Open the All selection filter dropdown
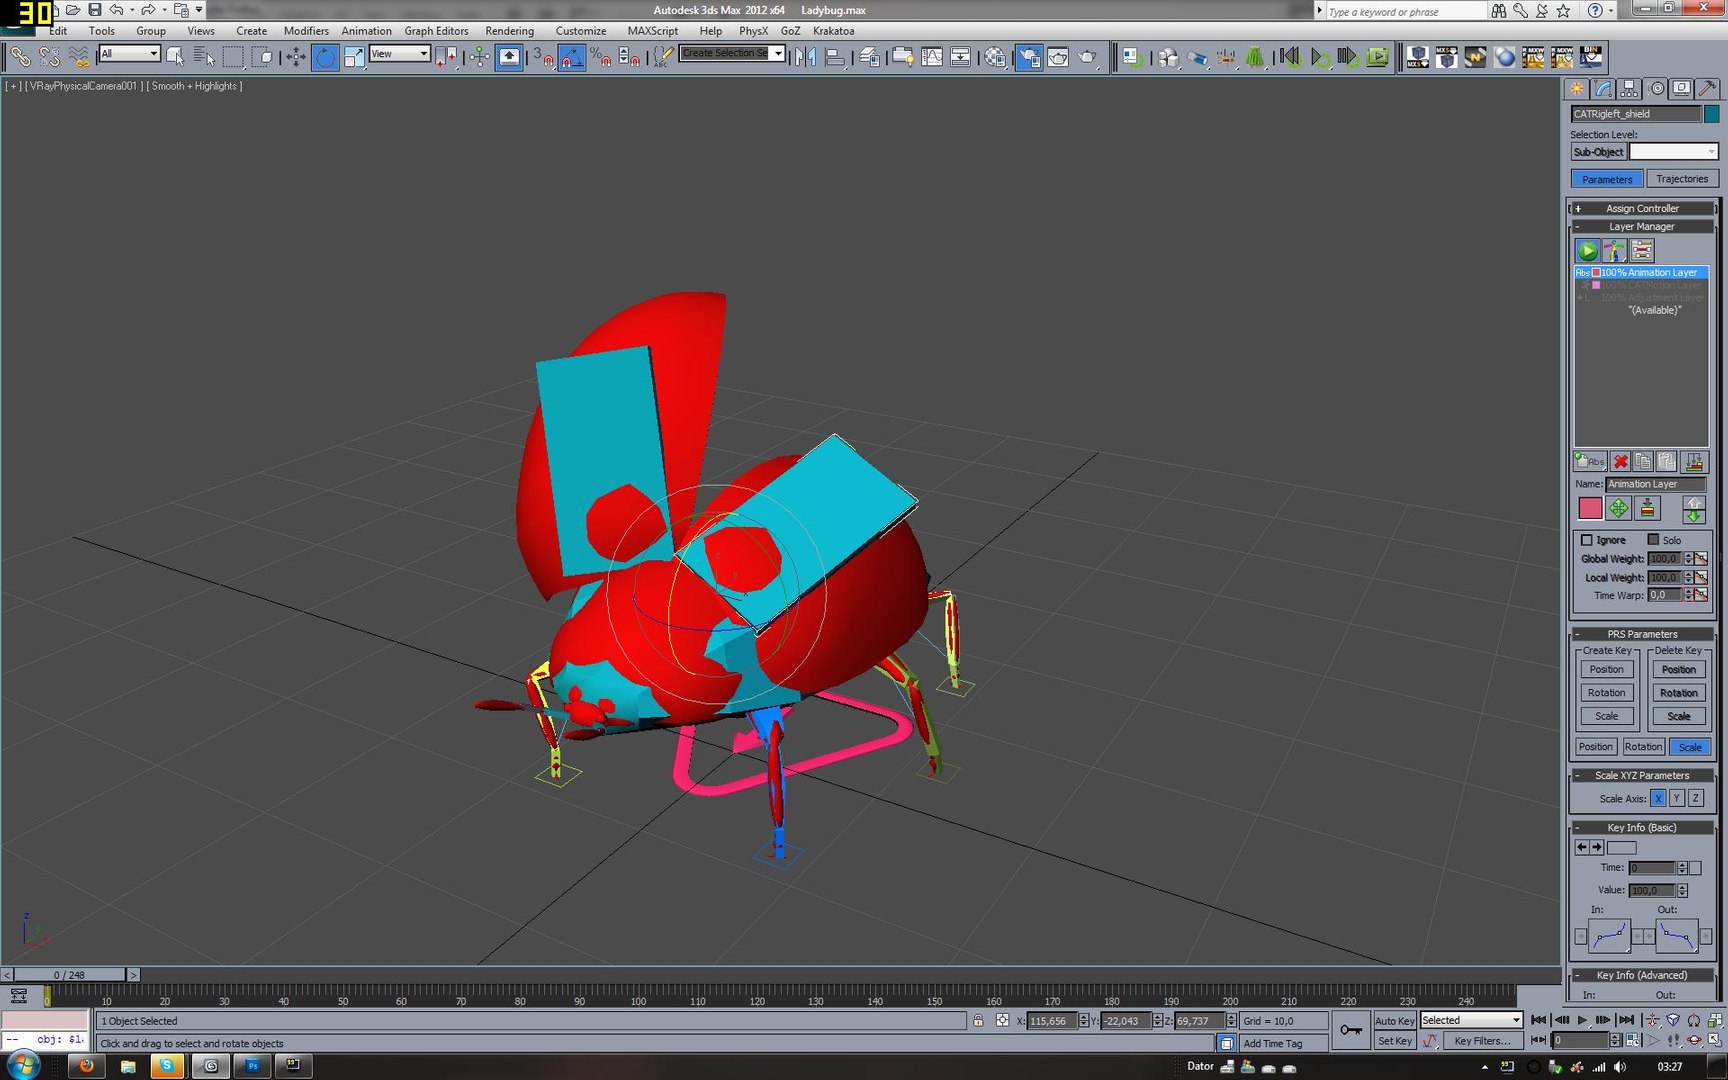 [x=130, y=54]
